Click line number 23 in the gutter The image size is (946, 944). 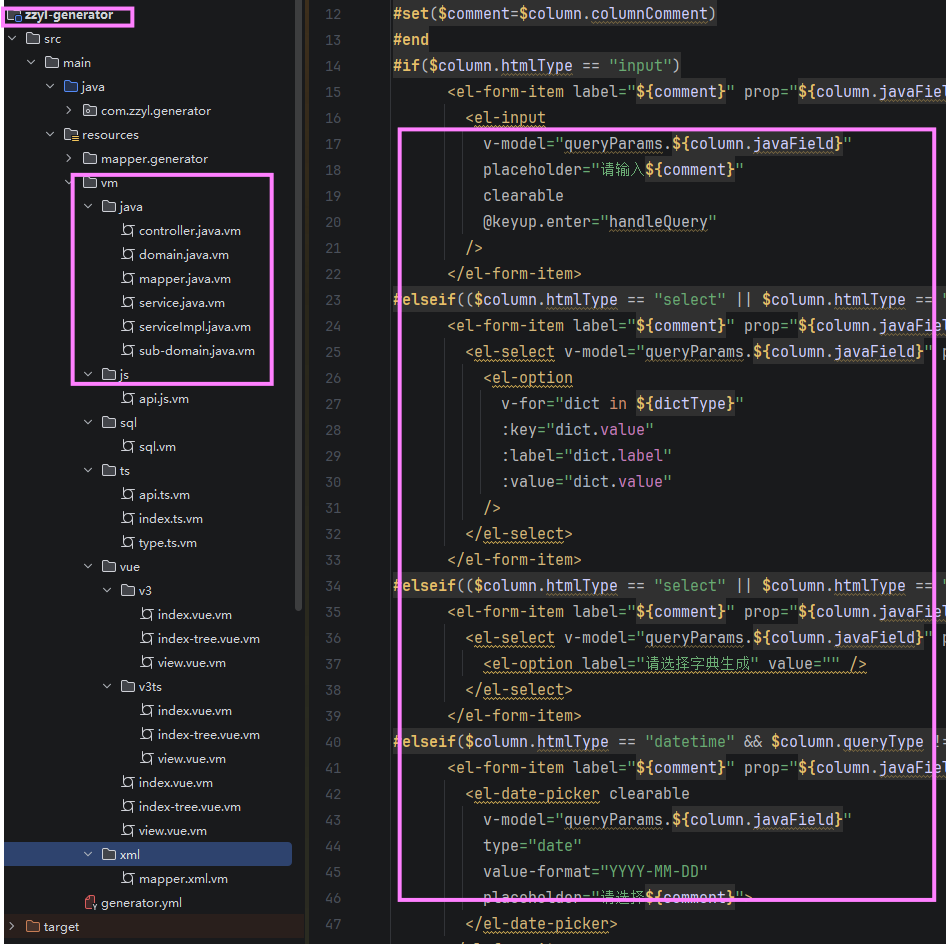(x=333, y=300)
